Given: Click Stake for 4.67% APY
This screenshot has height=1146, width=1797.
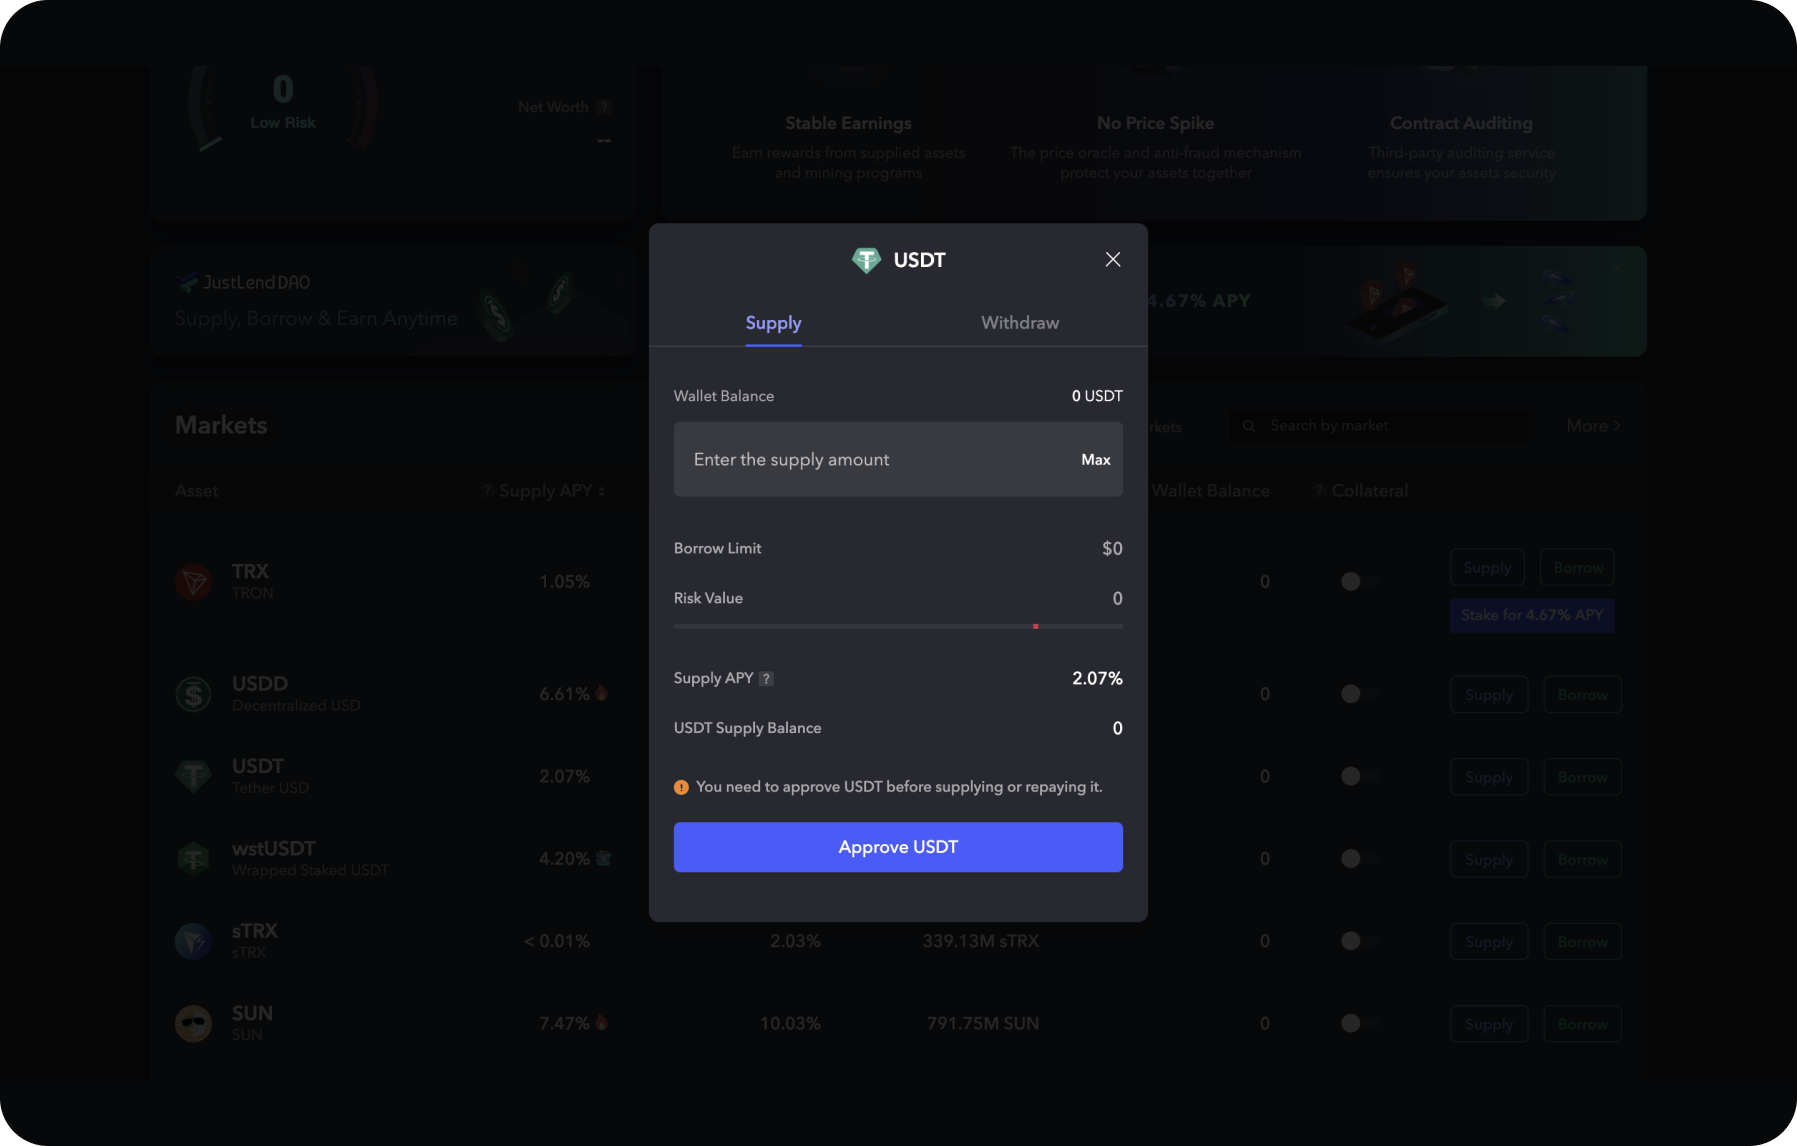Looking at the screenshot, I should point(1531,615).
